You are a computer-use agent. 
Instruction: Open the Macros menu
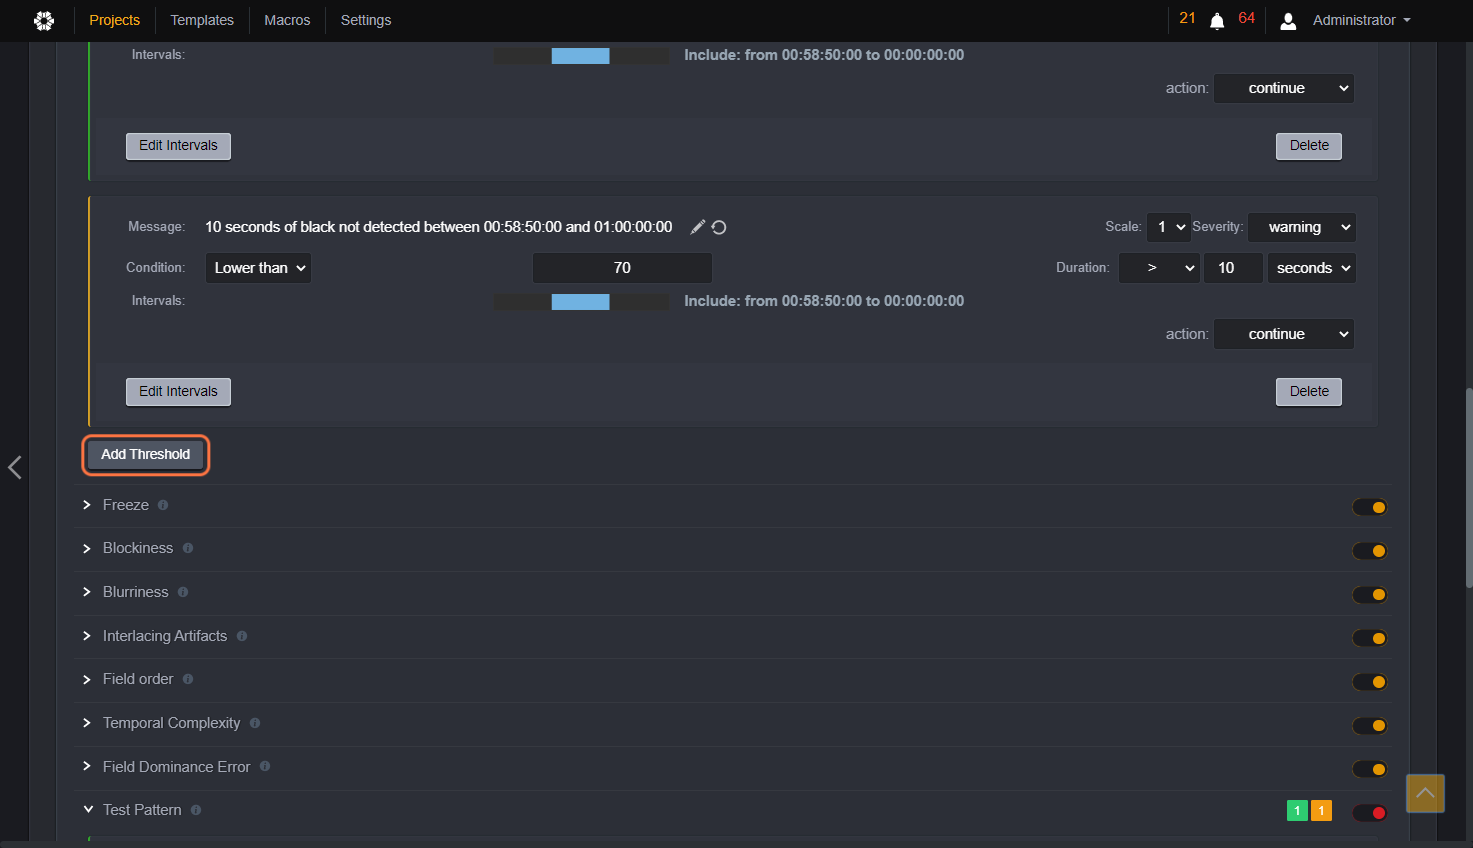click(x=287, y=20)
